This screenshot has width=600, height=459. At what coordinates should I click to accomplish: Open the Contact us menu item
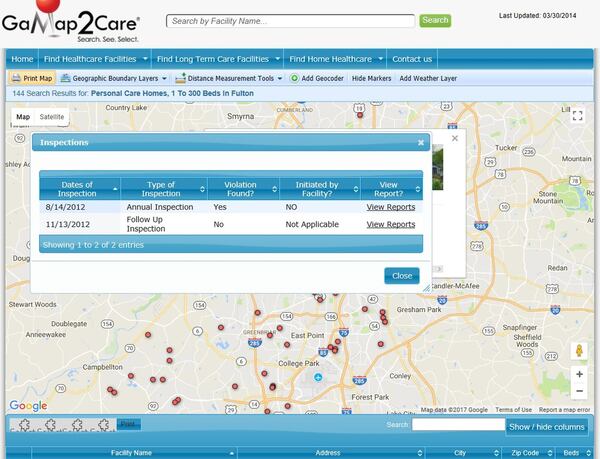[412, 59]
